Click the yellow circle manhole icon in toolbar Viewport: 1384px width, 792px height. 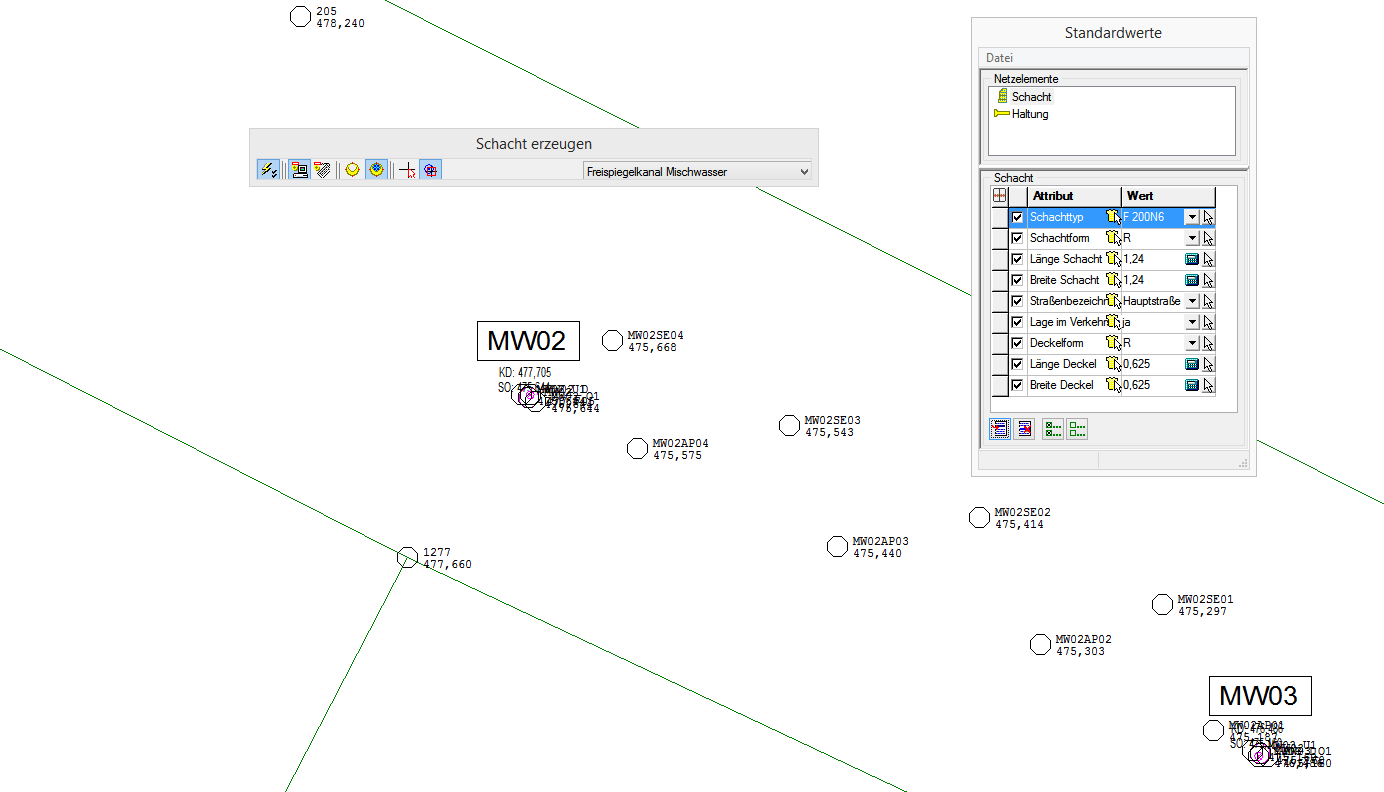click(x=352, y=170)
